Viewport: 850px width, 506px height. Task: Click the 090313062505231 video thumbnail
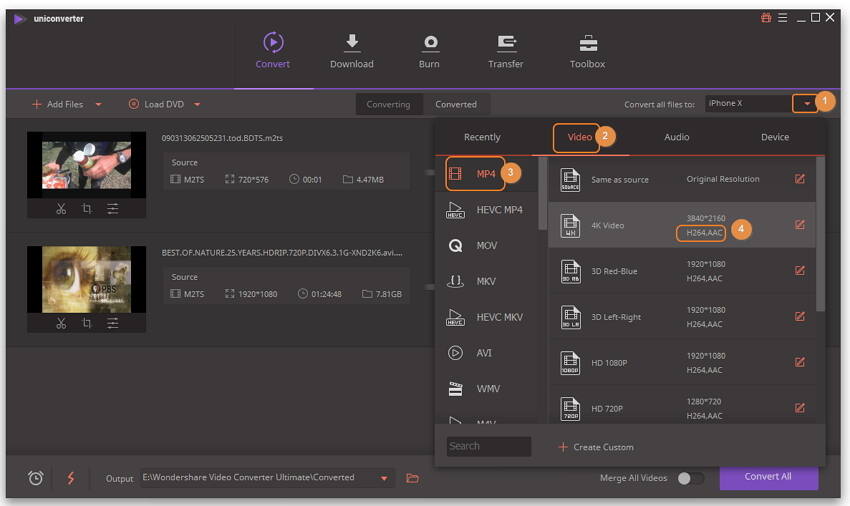[x=87, y=165]
